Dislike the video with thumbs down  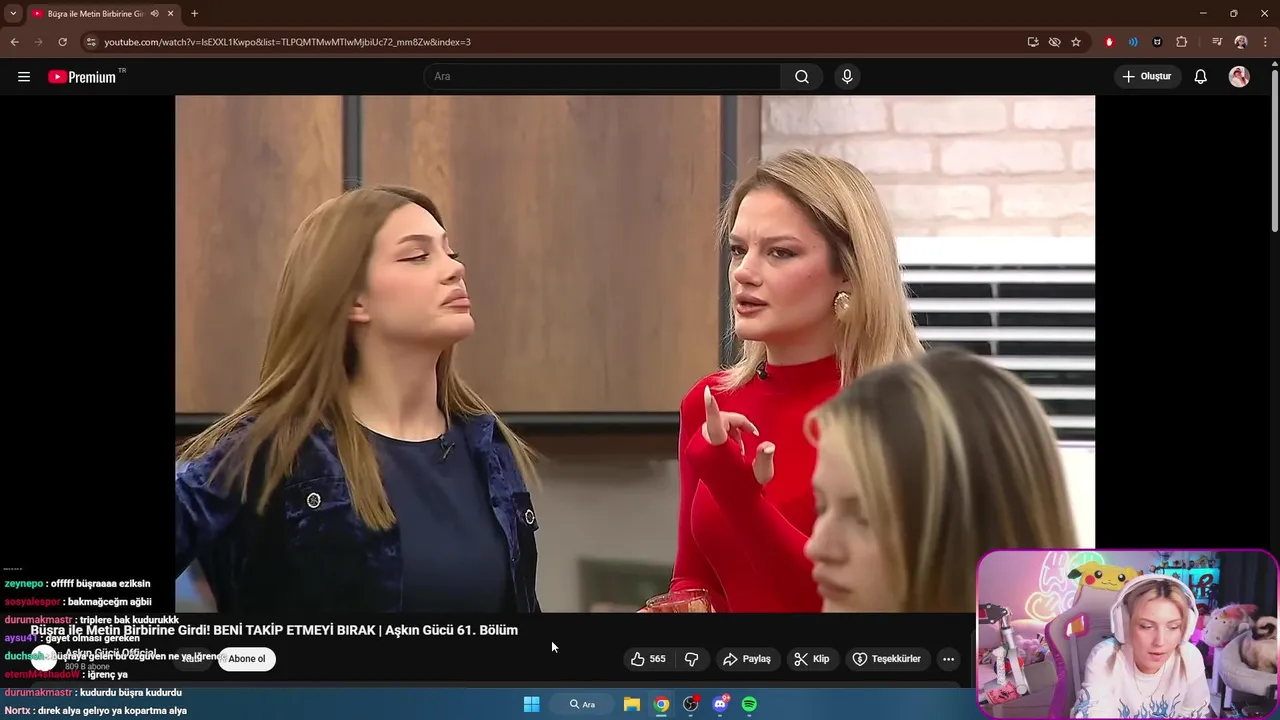pyautogui.click(x=691, y=659)
